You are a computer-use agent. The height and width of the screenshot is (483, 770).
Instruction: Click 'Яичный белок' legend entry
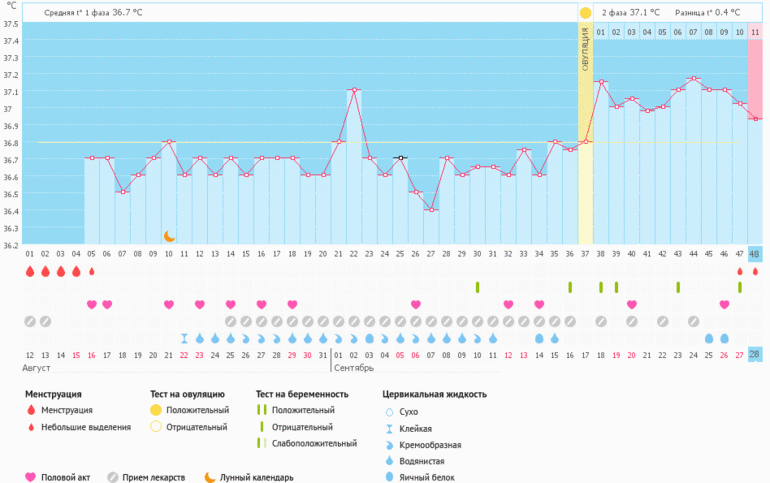[x=427, y=477]
